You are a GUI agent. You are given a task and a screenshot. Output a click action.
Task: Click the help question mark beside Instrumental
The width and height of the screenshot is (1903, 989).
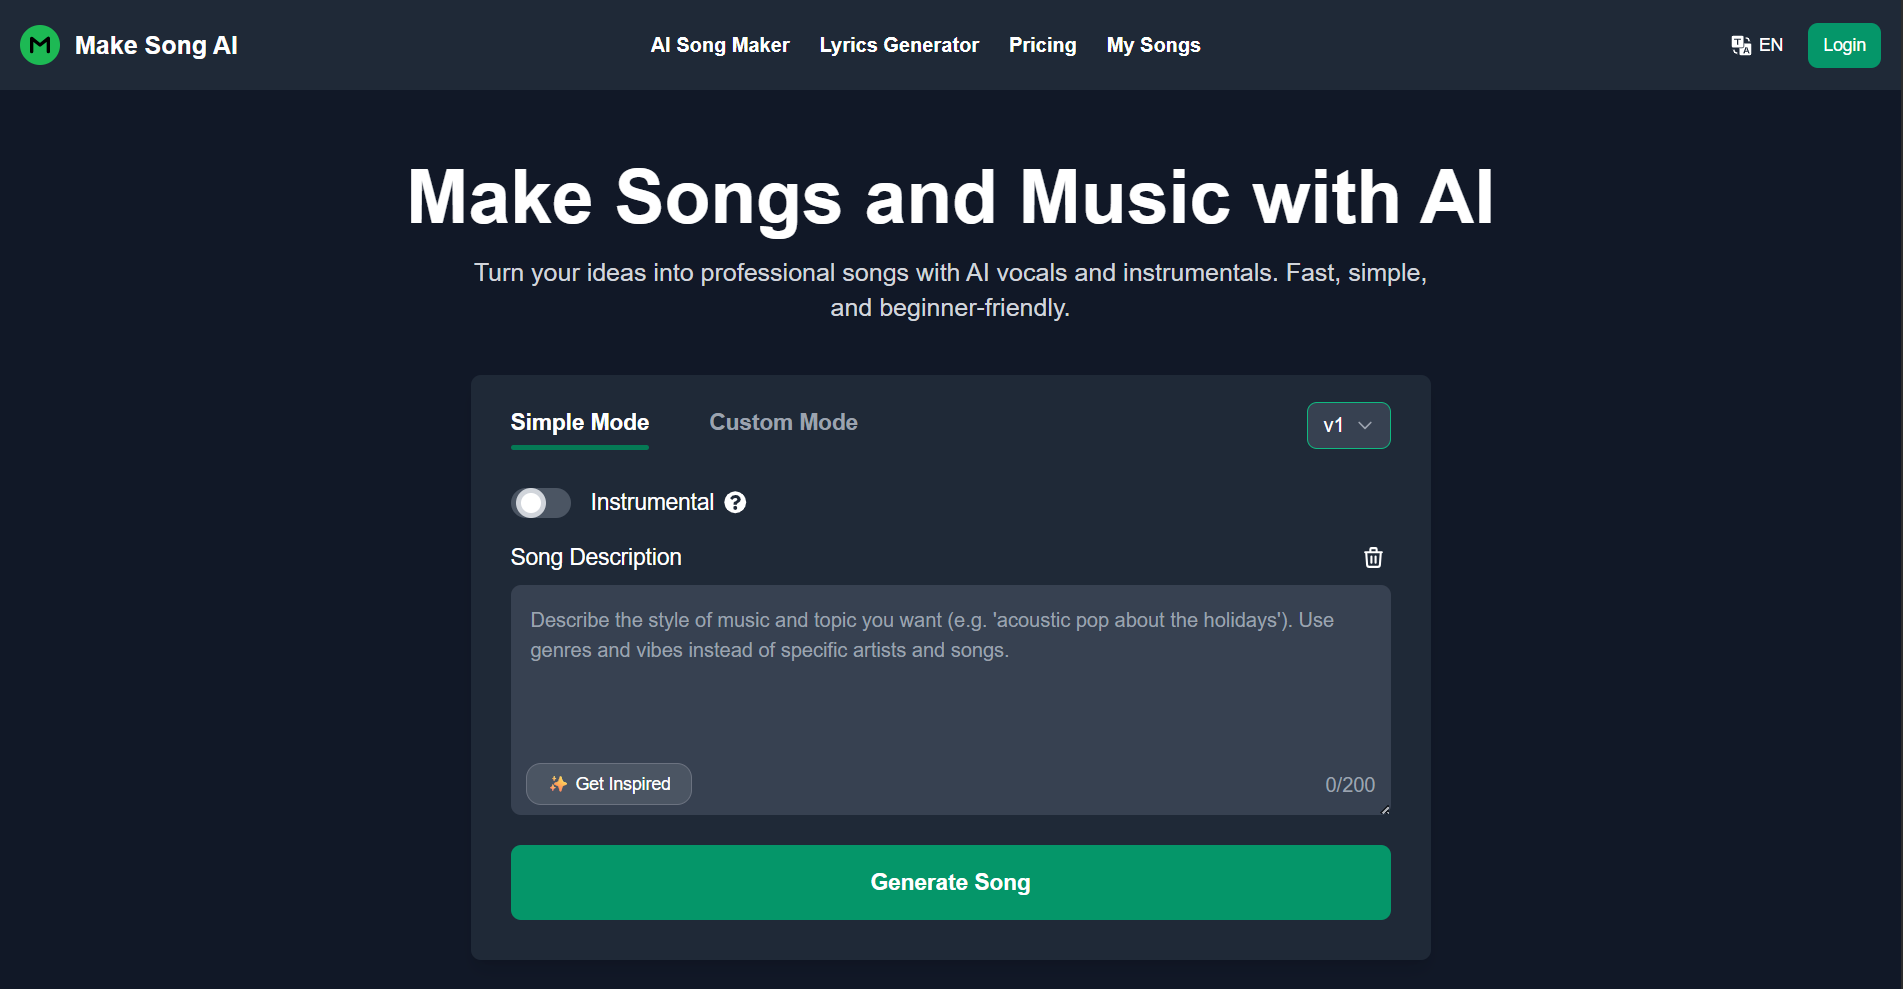[735, 502]
